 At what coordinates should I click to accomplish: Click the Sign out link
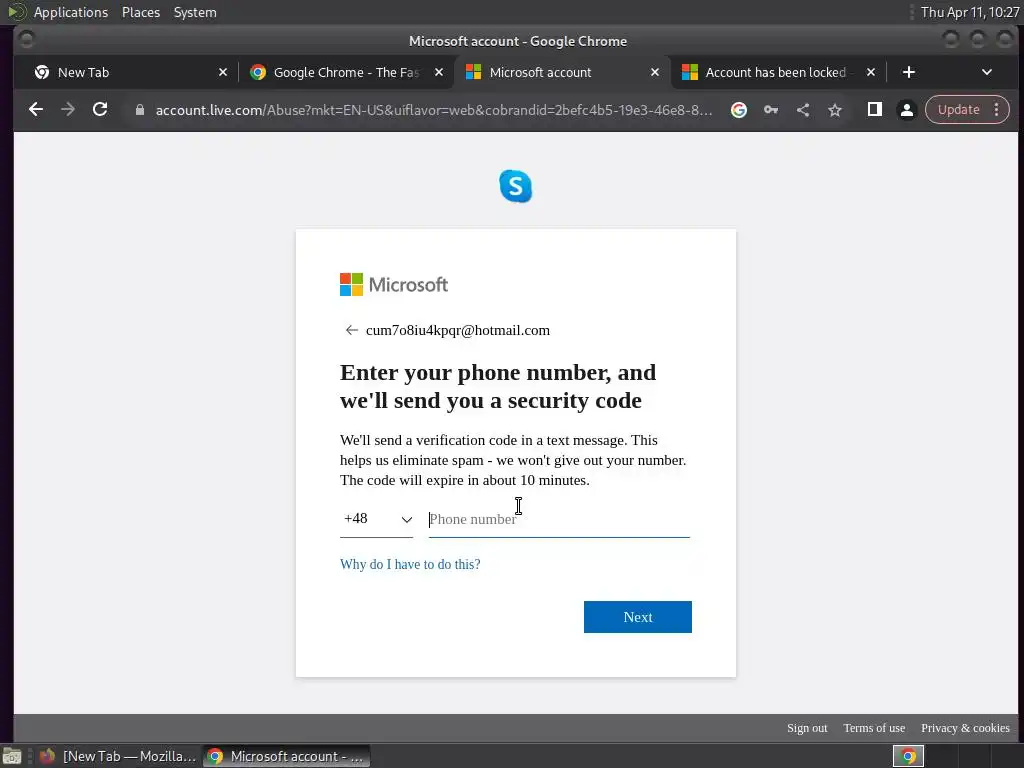point(807,728)
